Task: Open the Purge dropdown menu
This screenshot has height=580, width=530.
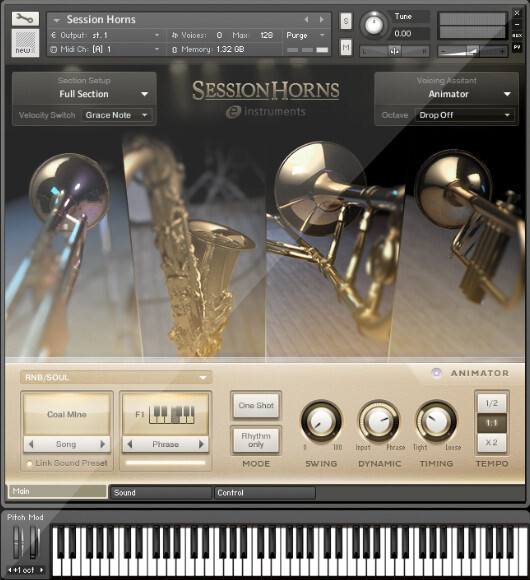Action: pos(305,35)
